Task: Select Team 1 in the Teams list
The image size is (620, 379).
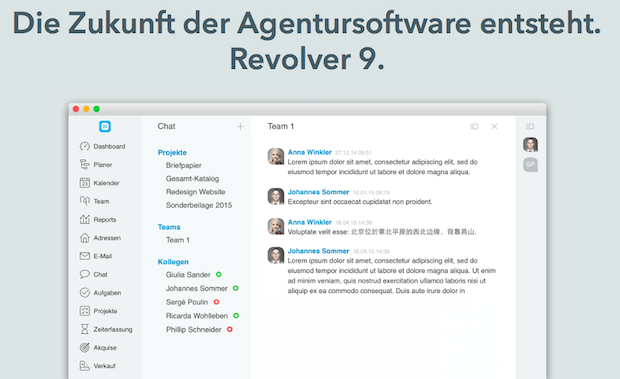Action: point(178,240)
